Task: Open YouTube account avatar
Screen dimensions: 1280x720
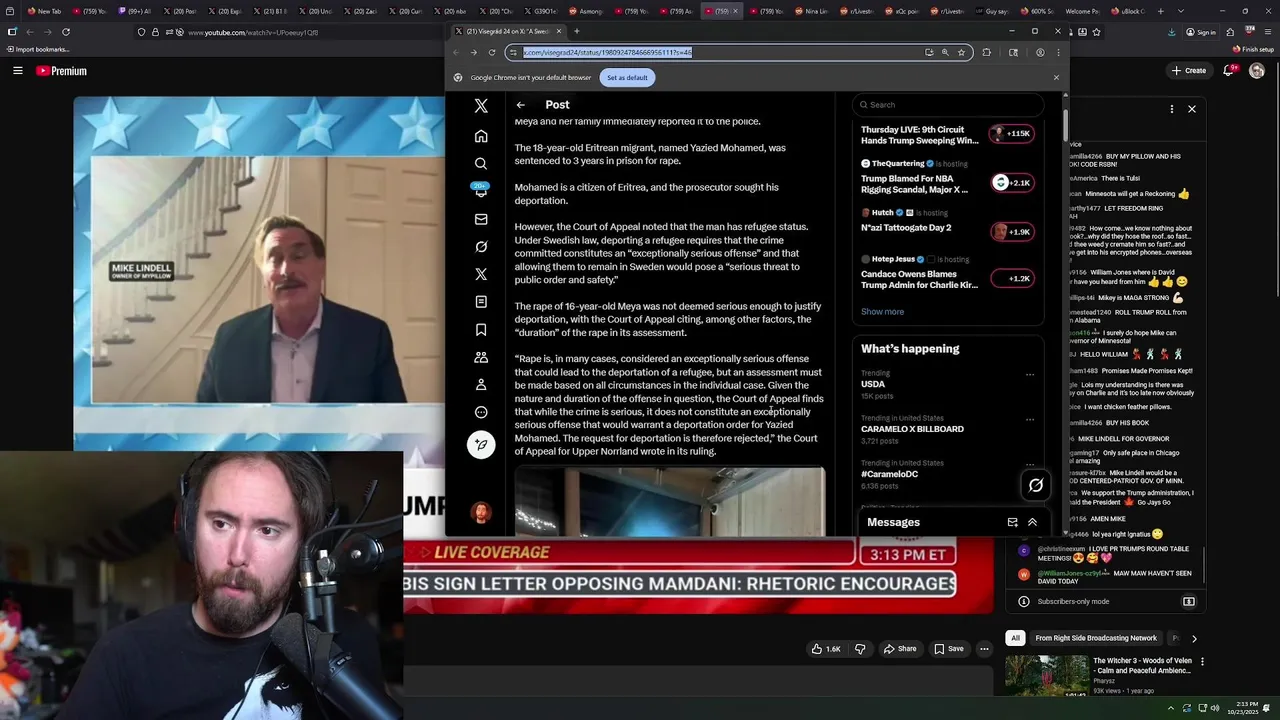Action: [x=1257, y=71]
